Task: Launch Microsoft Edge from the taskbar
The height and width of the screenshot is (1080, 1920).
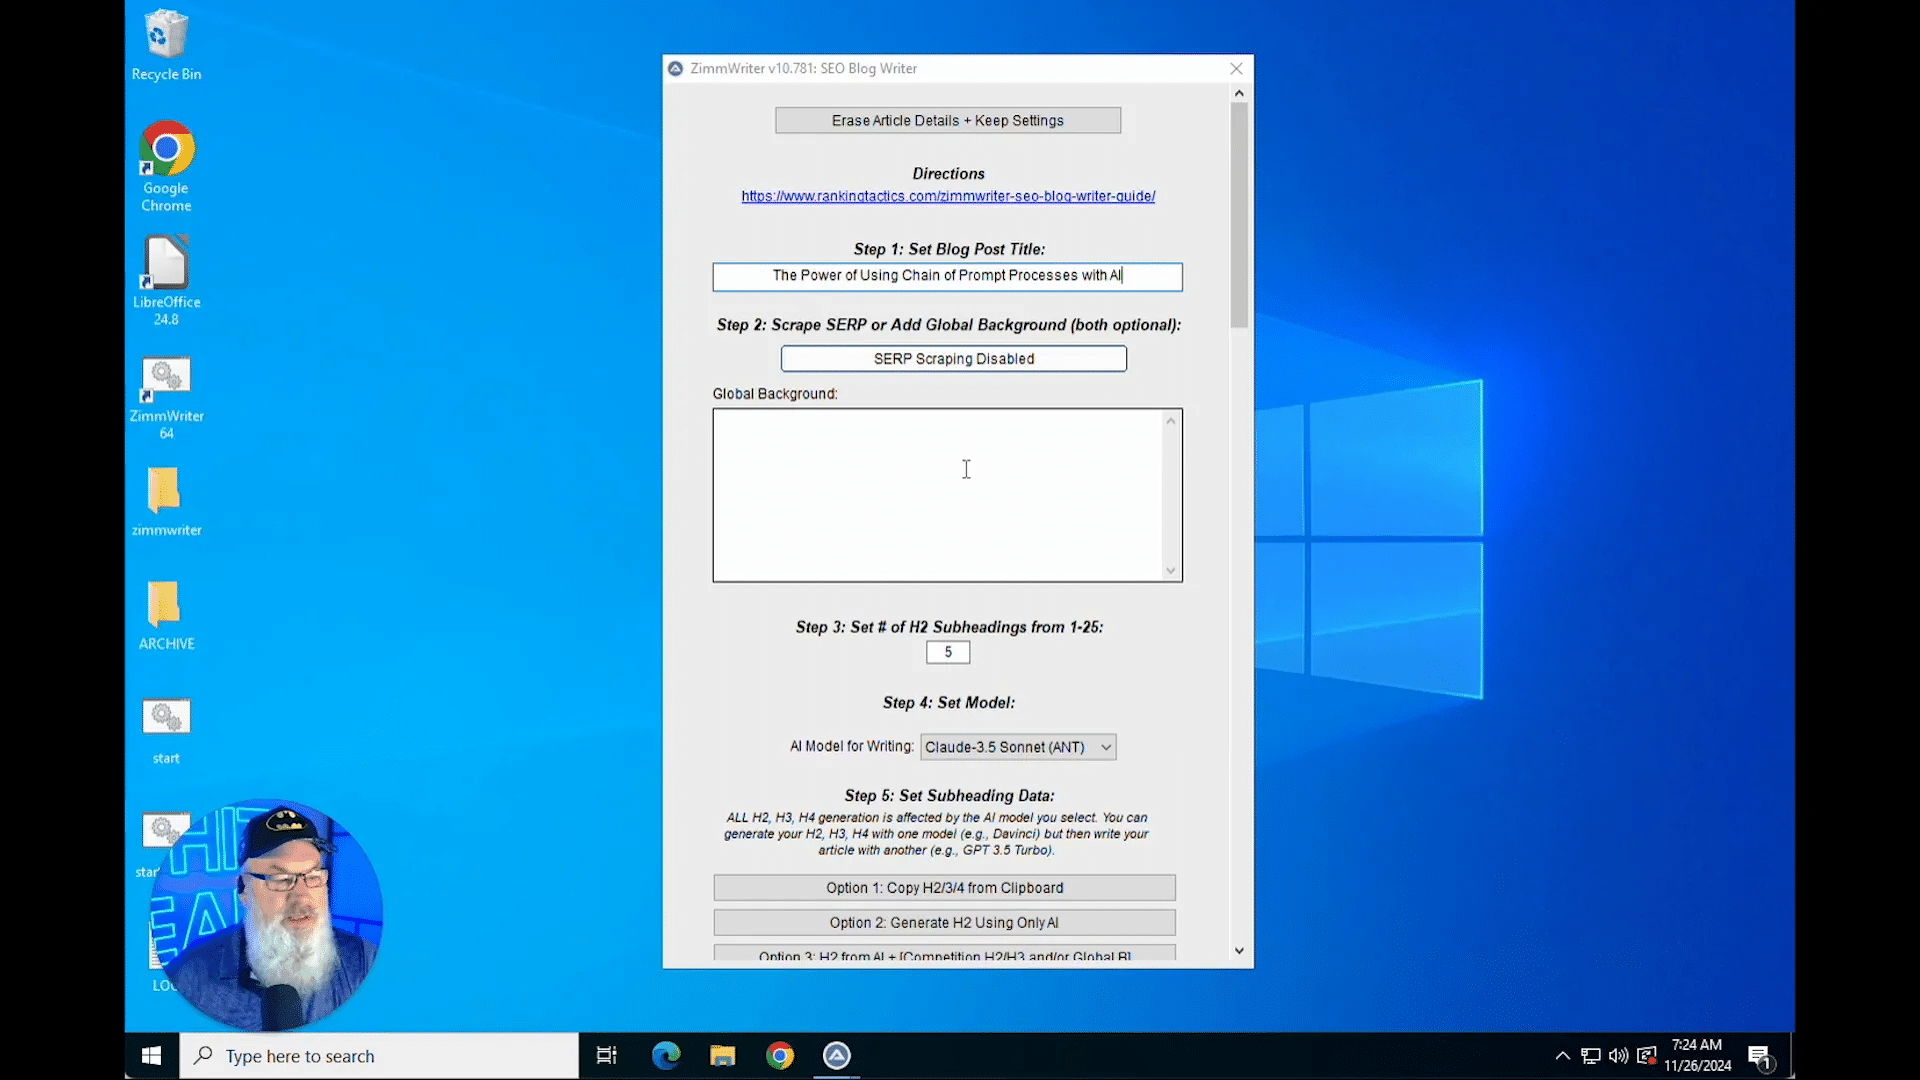Action: tap(666, 1056)
